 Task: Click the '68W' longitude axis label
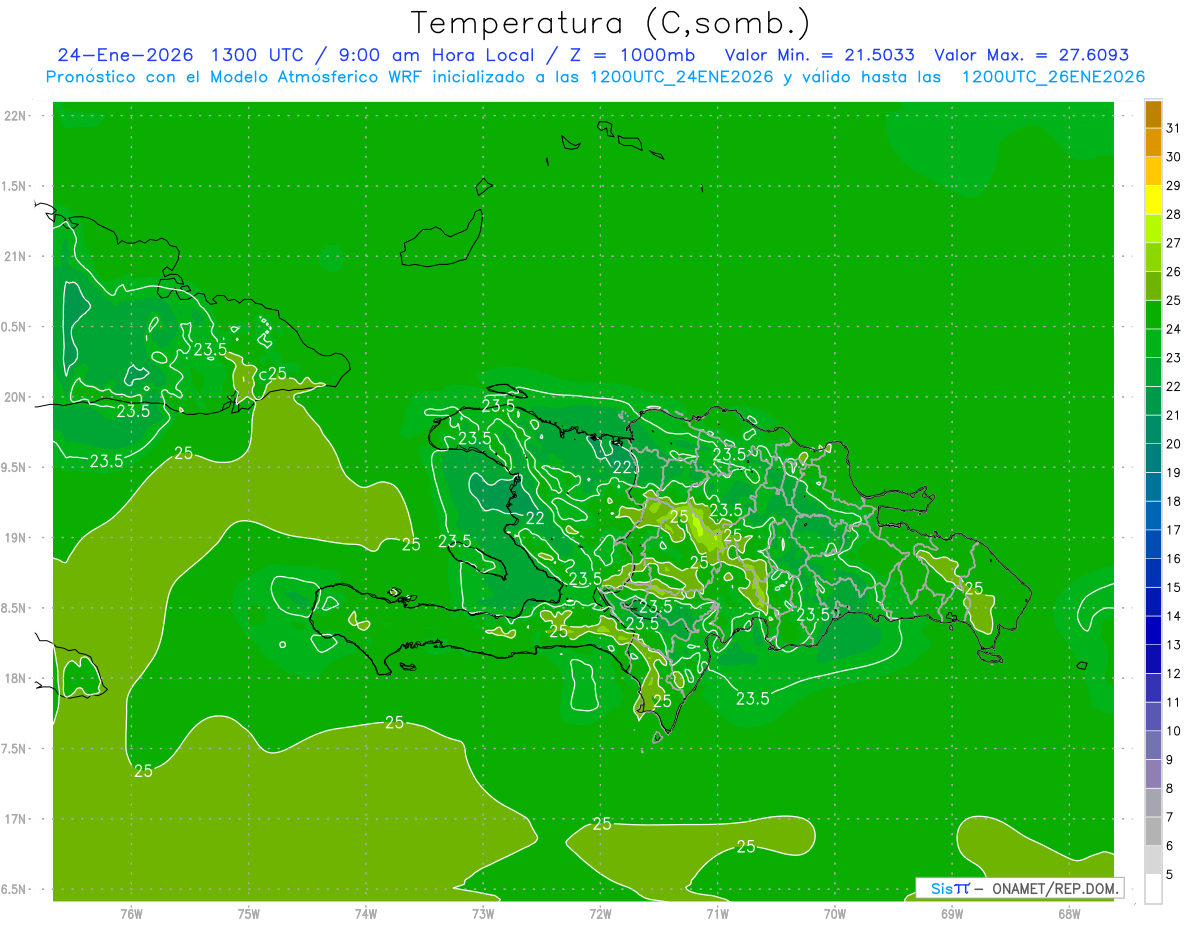(x=1069, y=914)
